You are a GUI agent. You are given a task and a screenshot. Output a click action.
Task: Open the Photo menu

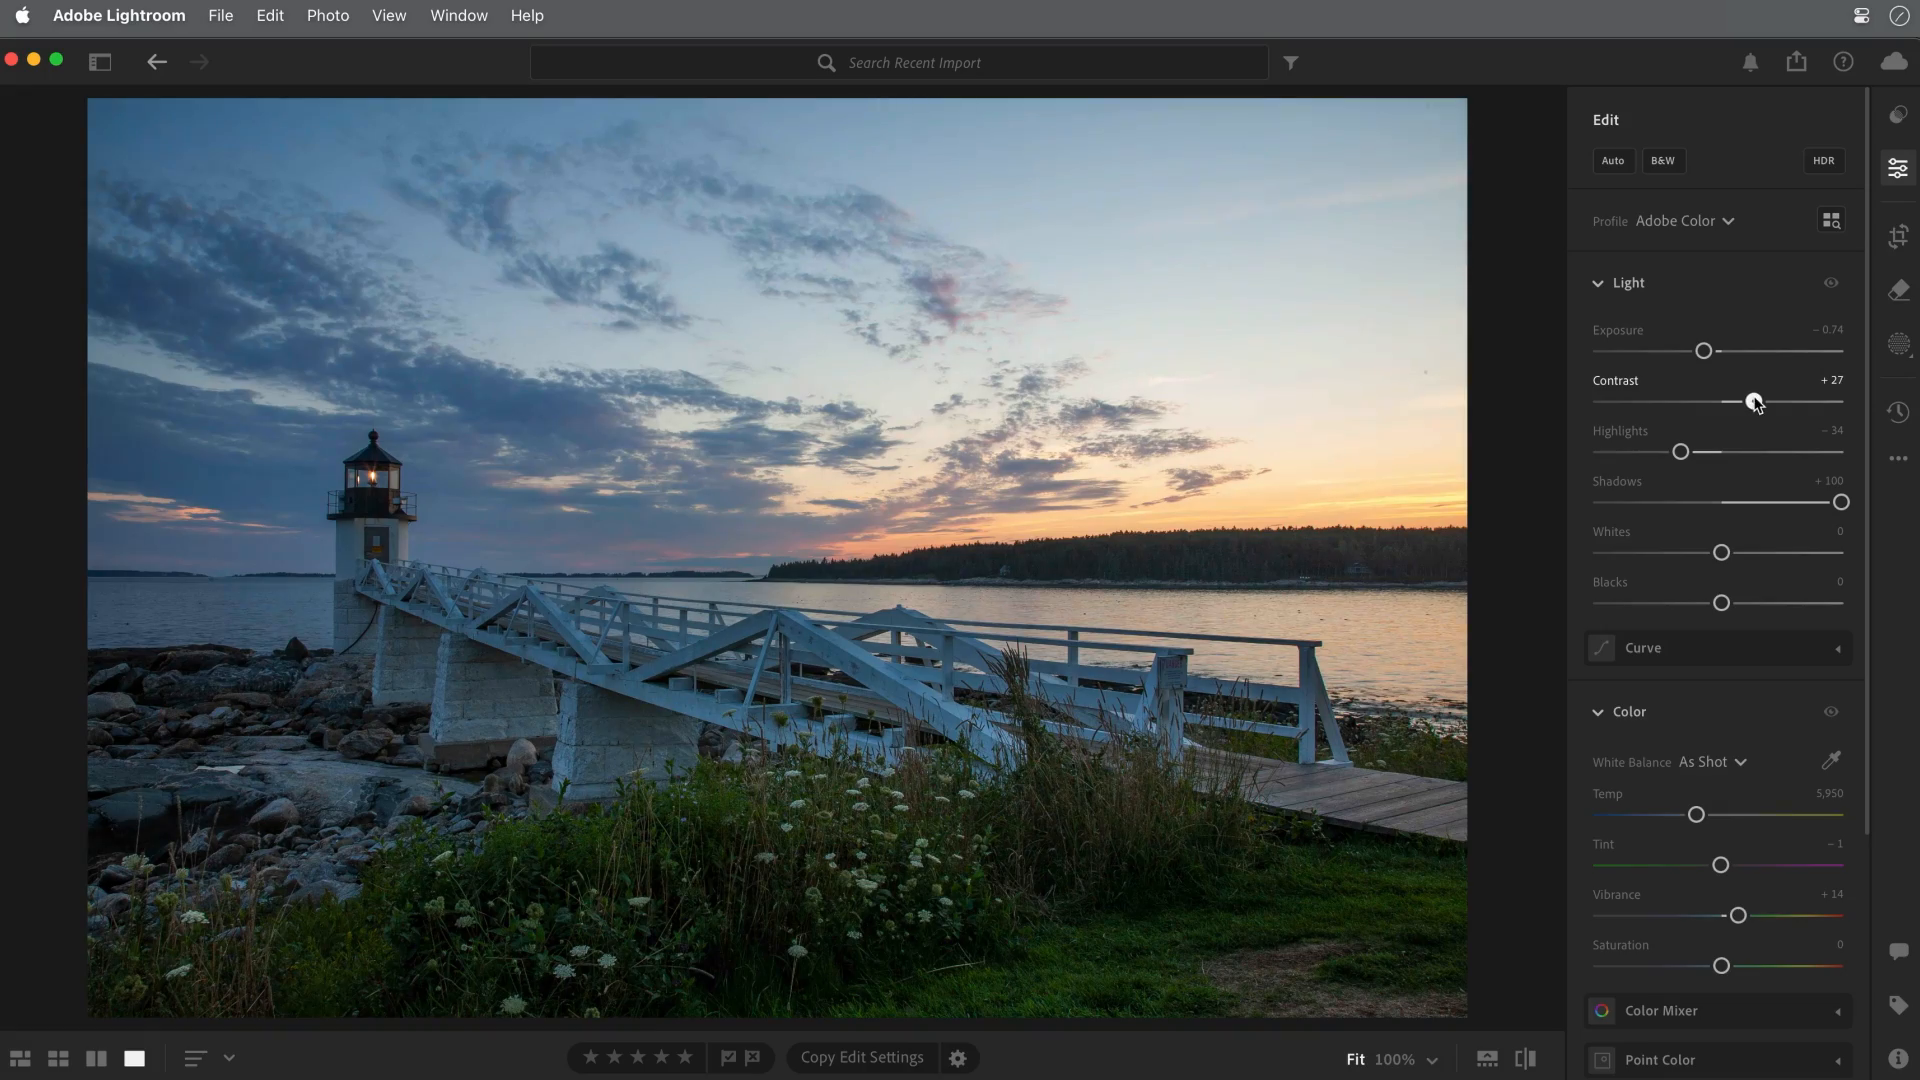(x=328, y=16)
